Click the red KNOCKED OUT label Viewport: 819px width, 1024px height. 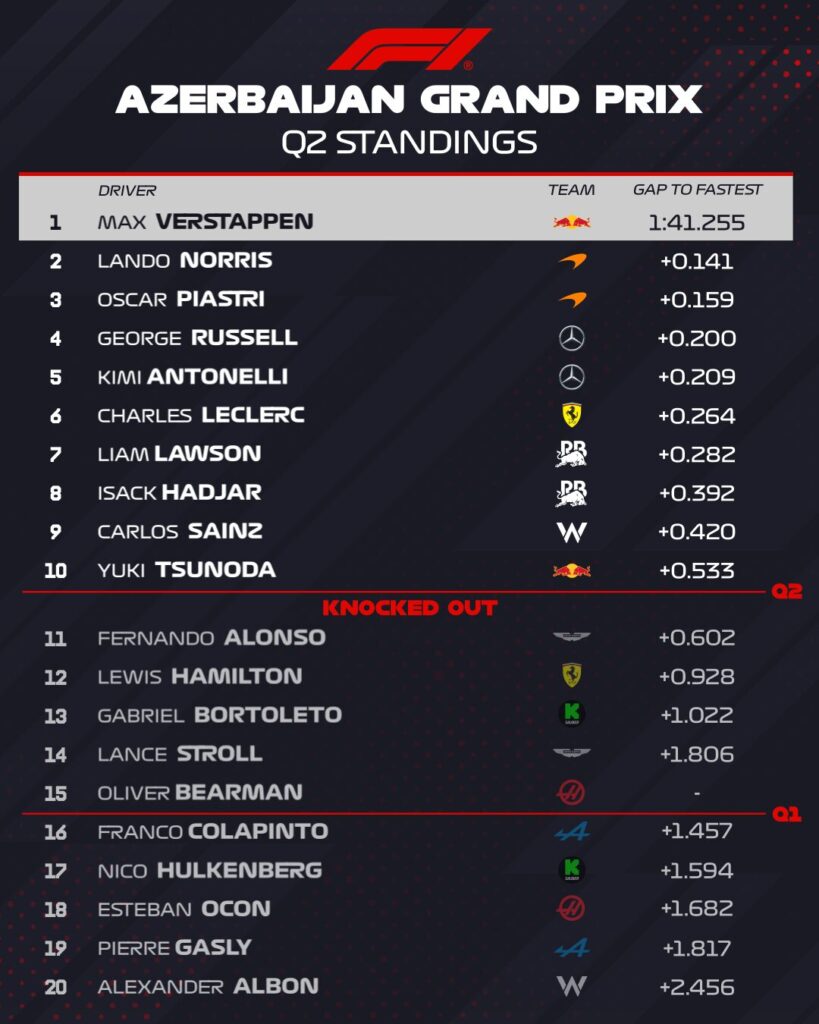[409, 607]
